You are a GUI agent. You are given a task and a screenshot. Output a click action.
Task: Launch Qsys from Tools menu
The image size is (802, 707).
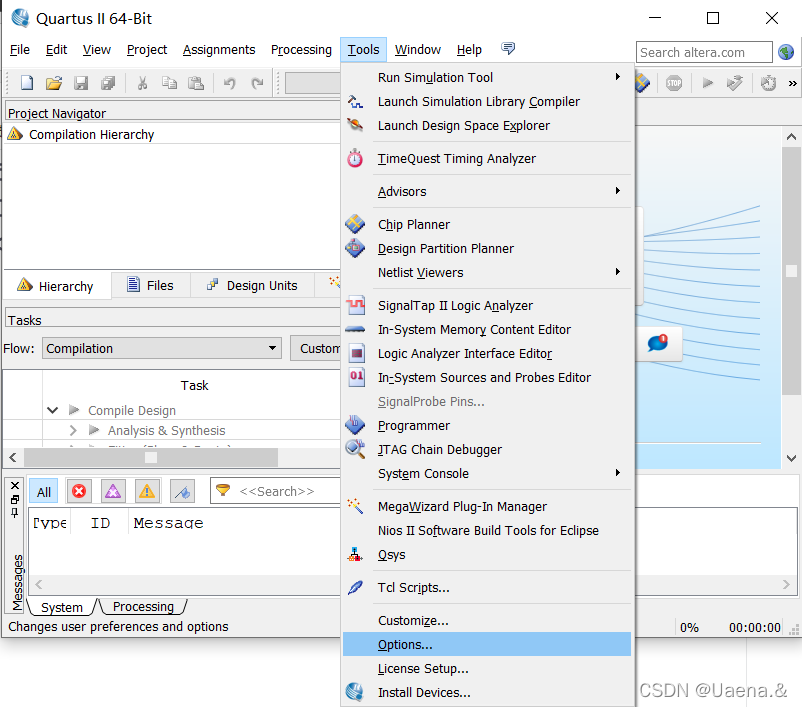click(x=486, y=555)
